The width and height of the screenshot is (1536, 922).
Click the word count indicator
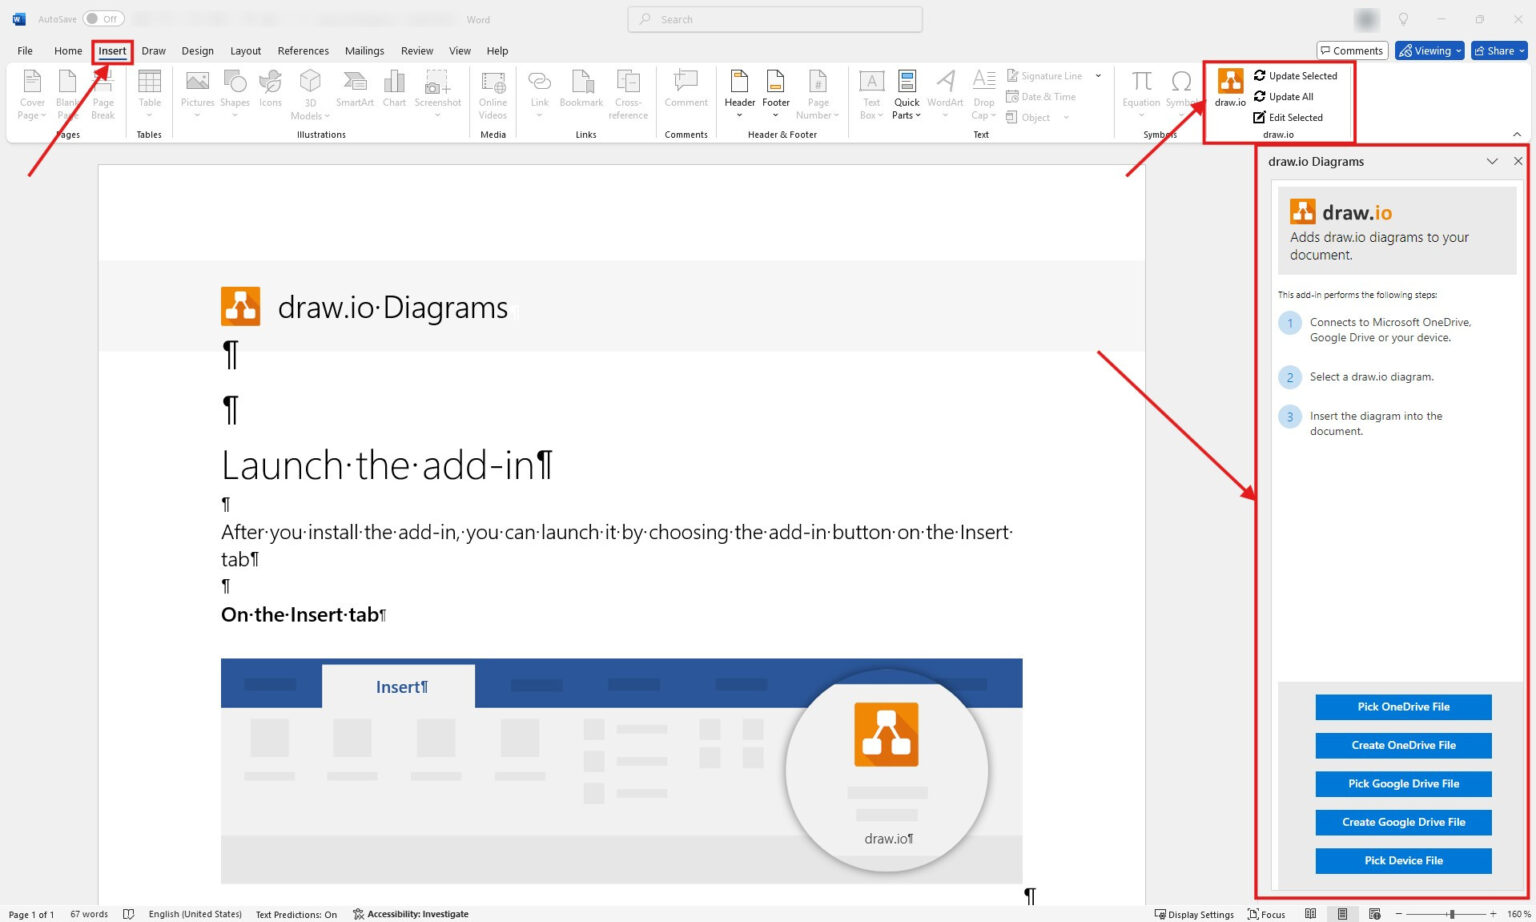pos(88,913)
